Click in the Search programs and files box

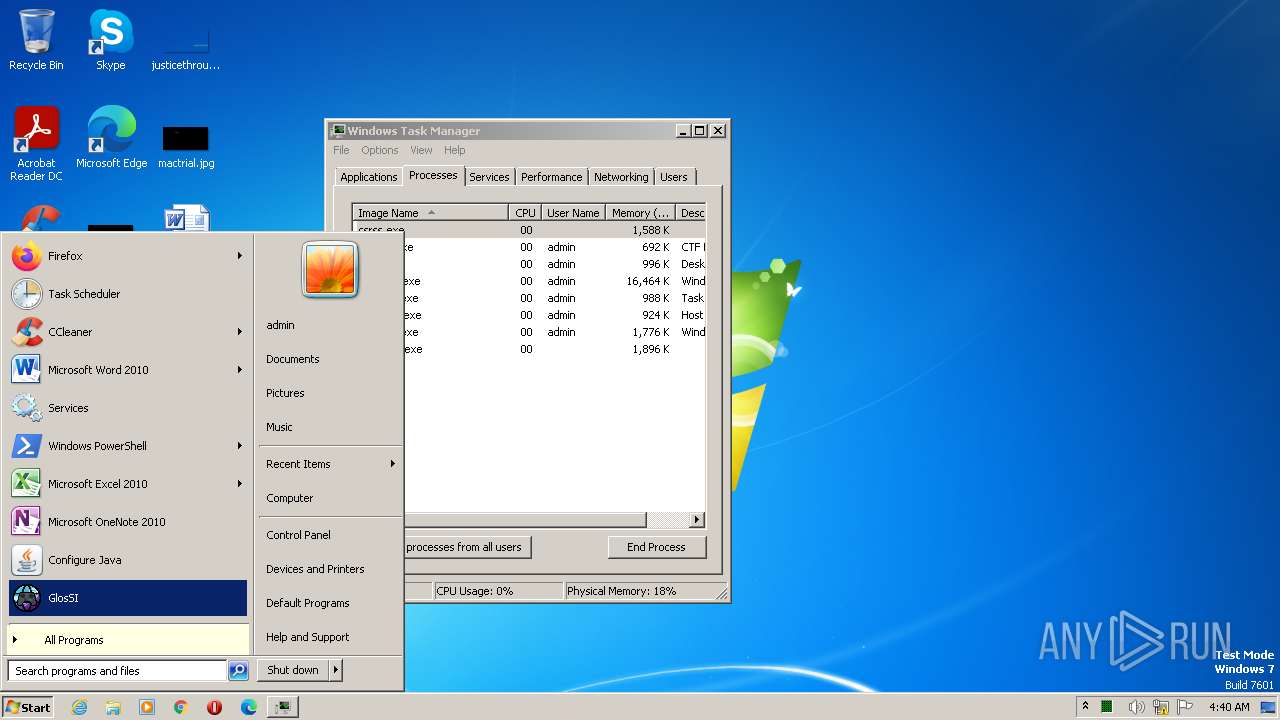pyautogui.click(x=117, y=671)
